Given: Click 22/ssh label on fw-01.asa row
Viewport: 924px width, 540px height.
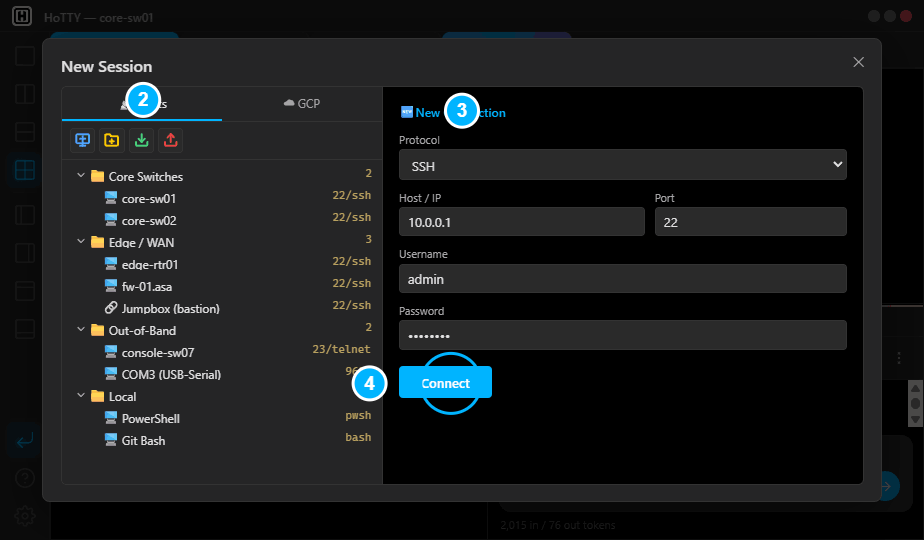Looking at the screenshot, I should (352, 283).
